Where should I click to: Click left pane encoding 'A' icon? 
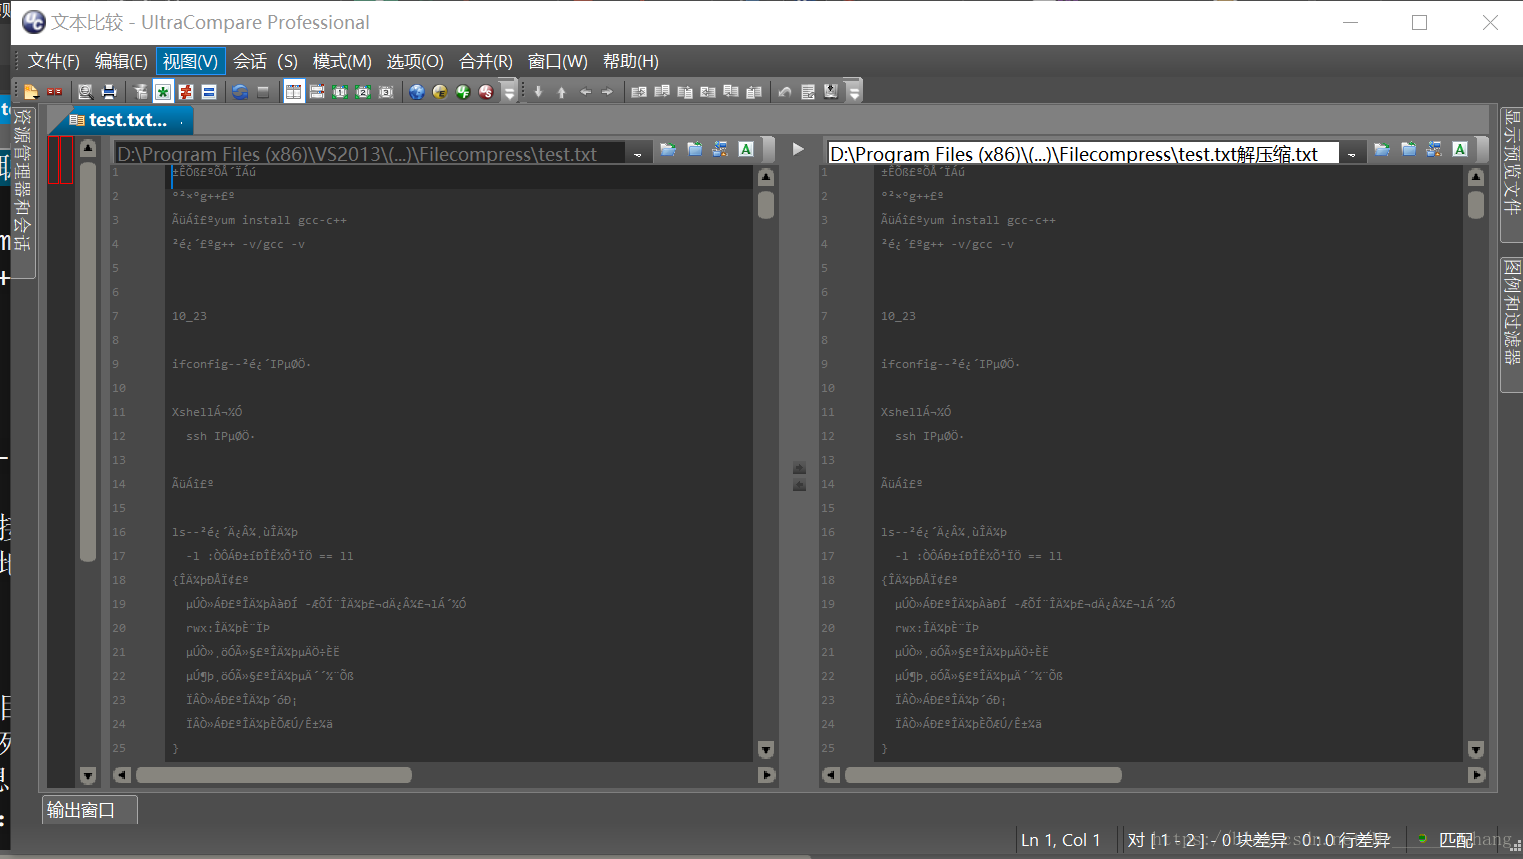(x=746, y=150)
